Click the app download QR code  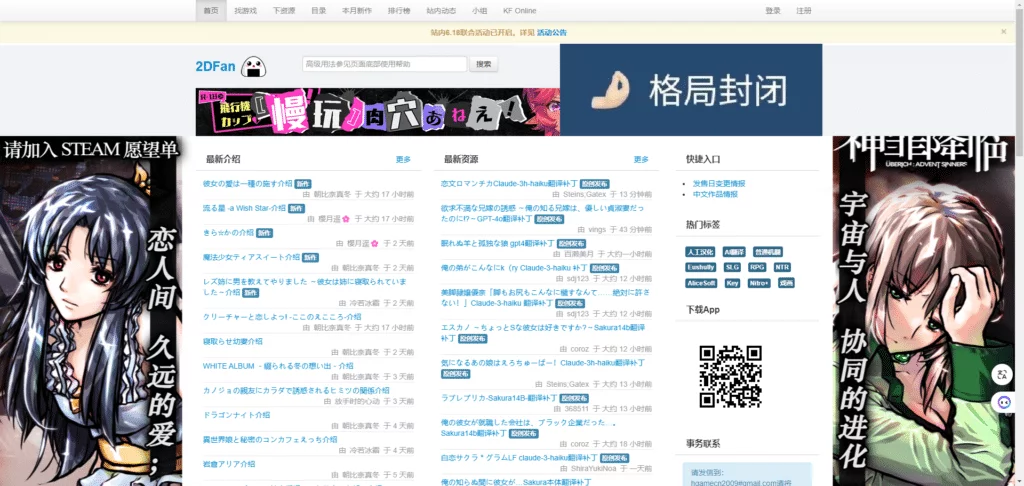coord(730,376)
